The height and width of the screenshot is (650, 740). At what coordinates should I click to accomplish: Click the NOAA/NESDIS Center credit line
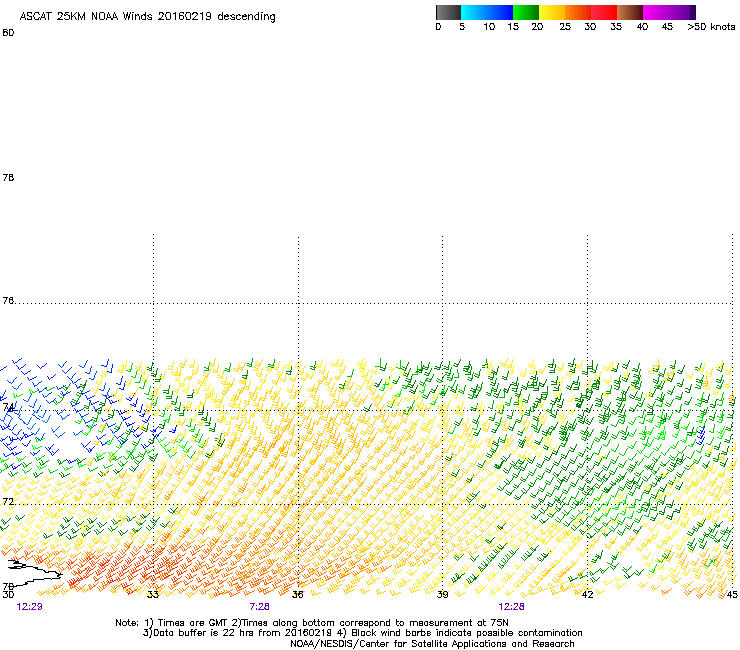[432, 644]
